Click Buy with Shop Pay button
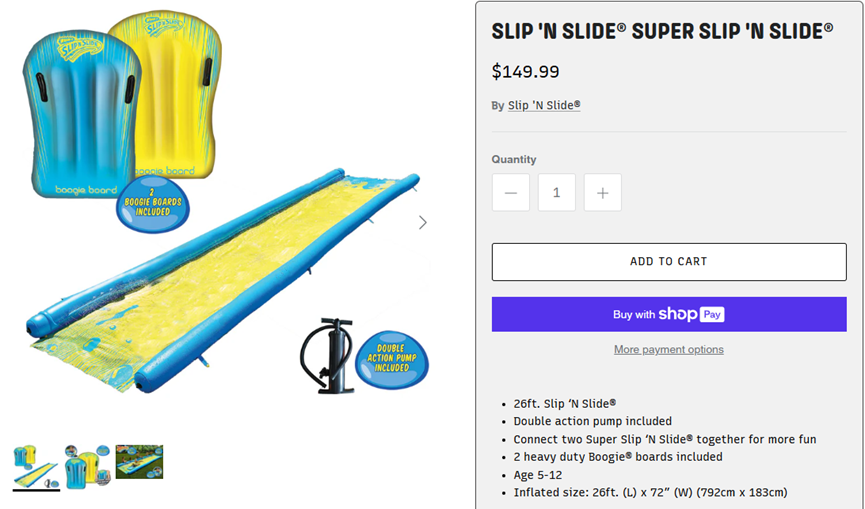 click(x=669, y=314)
